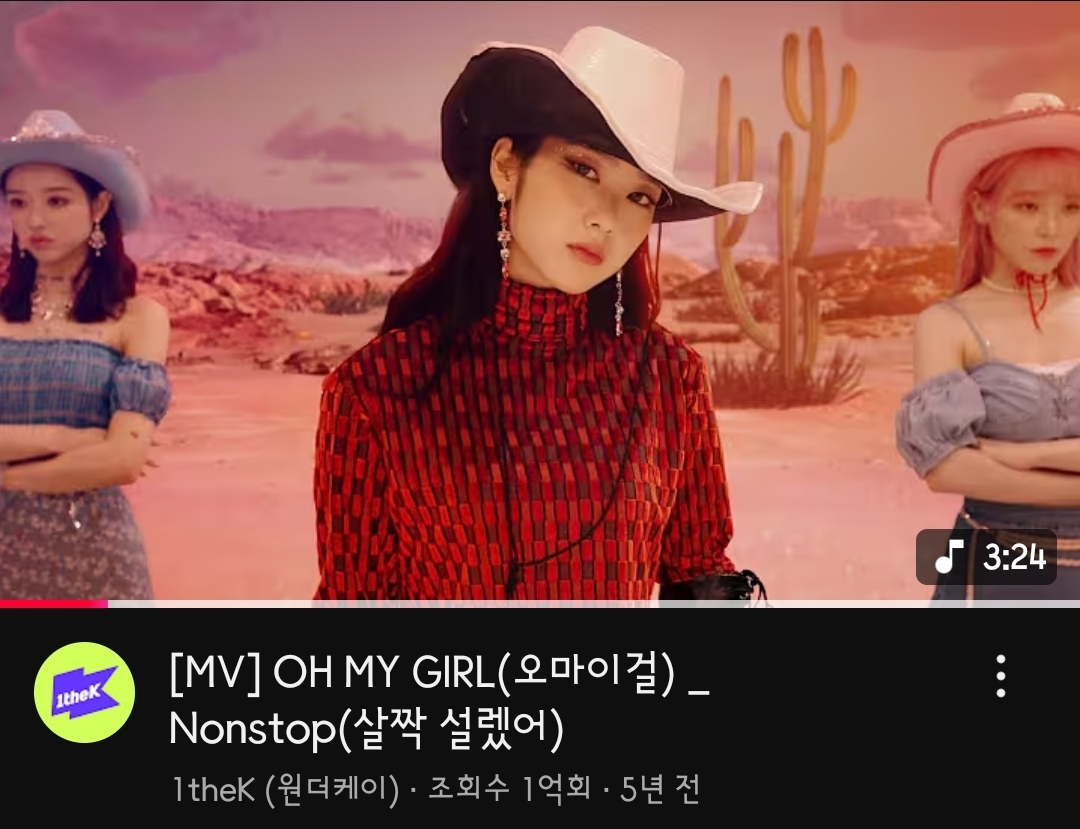
Task: Open the OH MY GIRL Nonstop video title
Action: pos(439,702)
